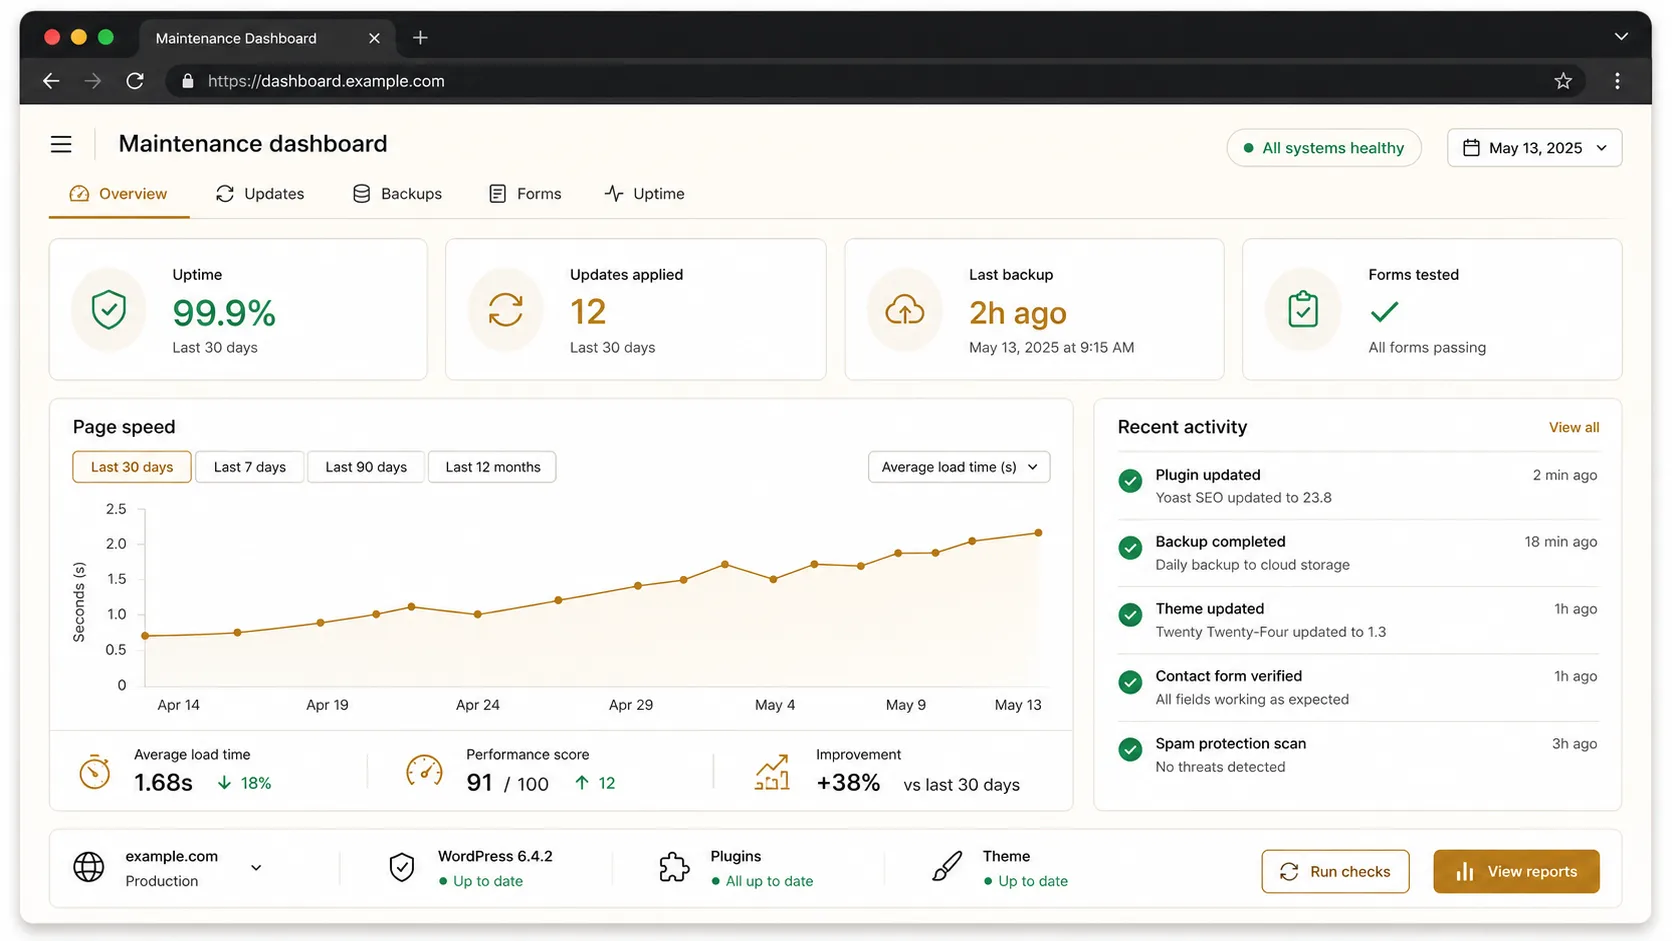Click the May 13 data point on chart
The height and width of the screenshot is (941, 1672).
(x=1038, y=533)
